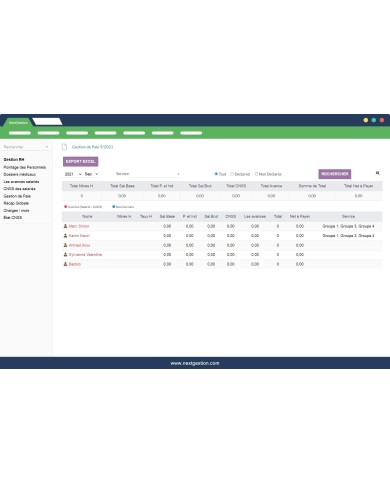The image size is (390, 484).
Task: Click the EXPORT EXCEL button
Action: tap(80, 161)
